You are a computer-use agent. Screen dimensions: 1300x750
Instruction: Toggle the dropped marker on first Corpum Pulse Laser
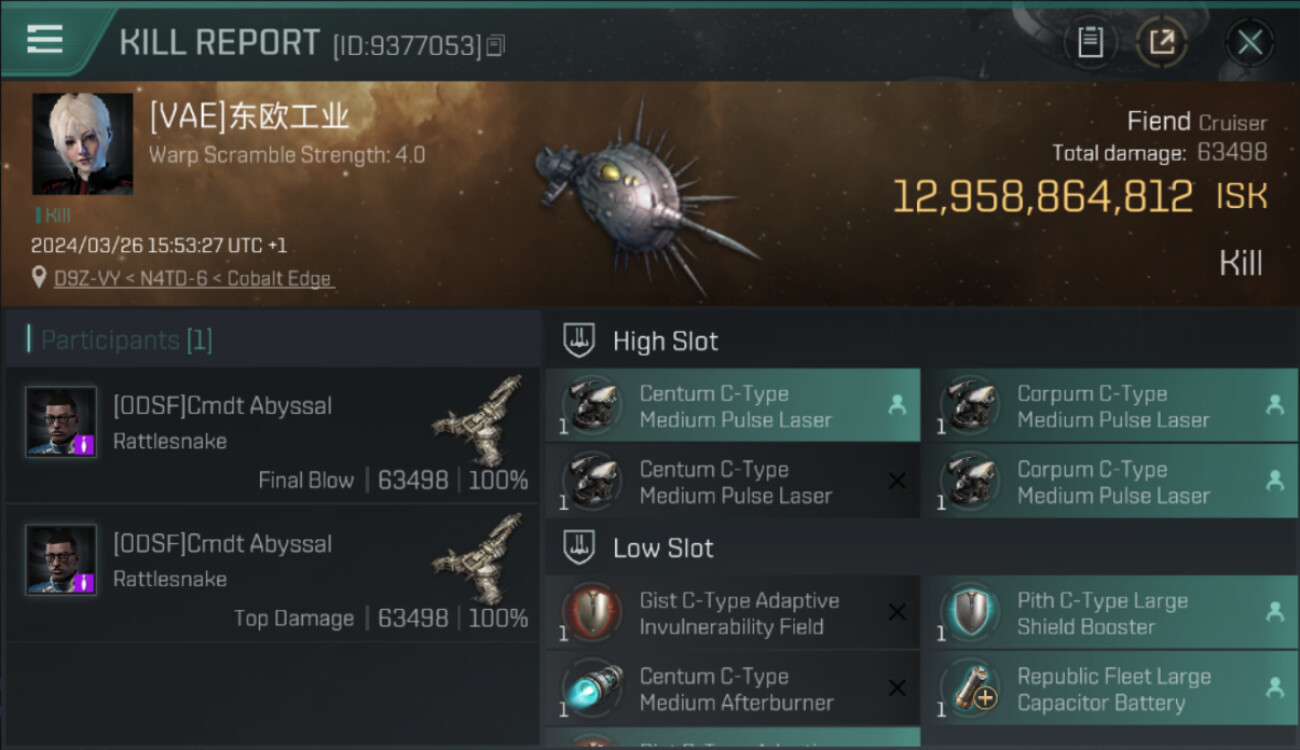(x=1275, y=405)
